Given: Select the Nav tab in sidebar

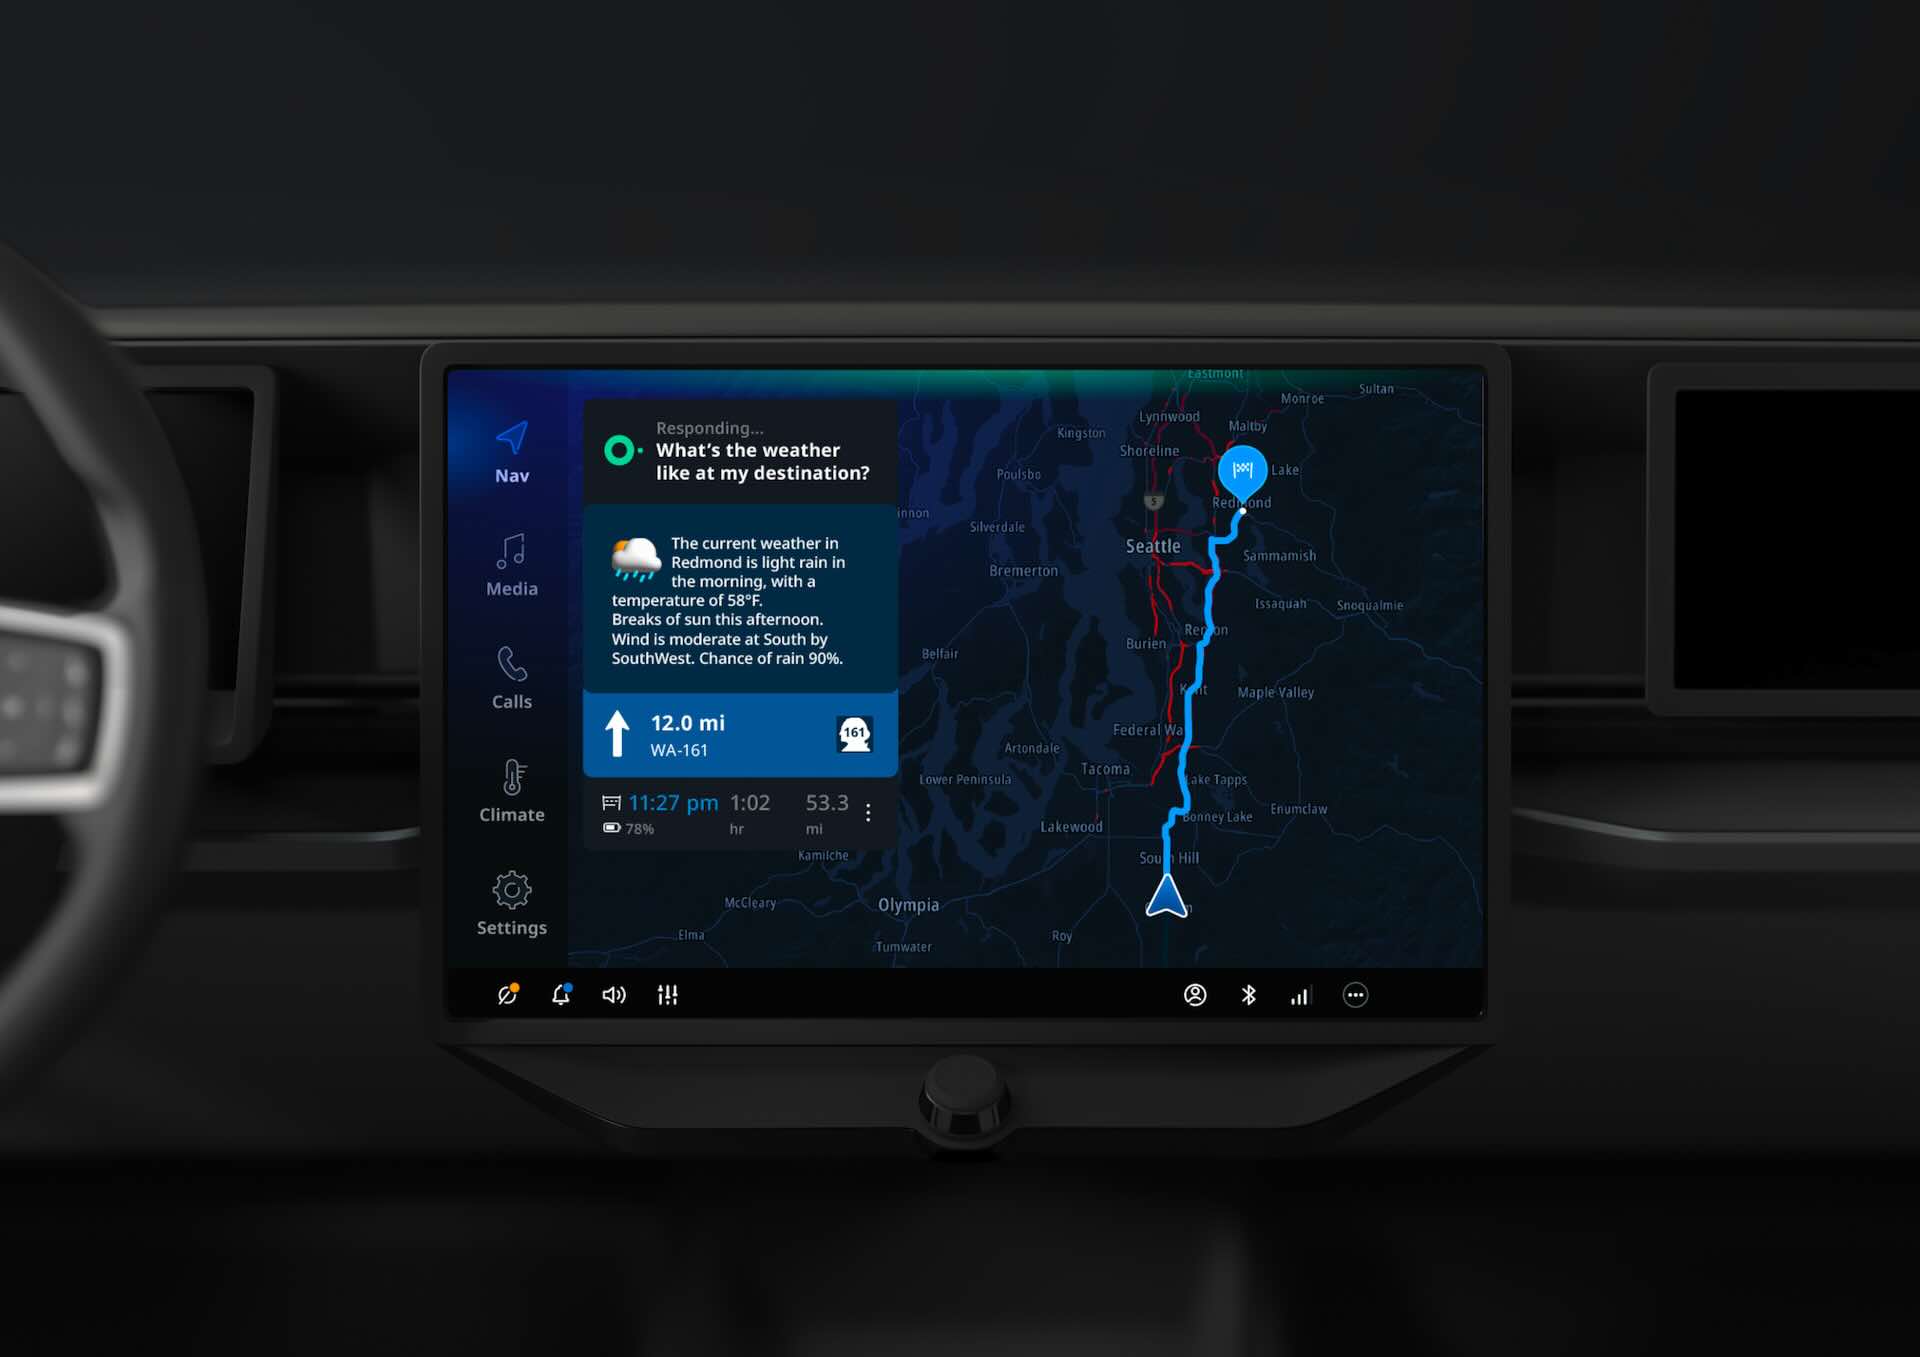Looking at the screenshot, I should click(x=514, y=451).
